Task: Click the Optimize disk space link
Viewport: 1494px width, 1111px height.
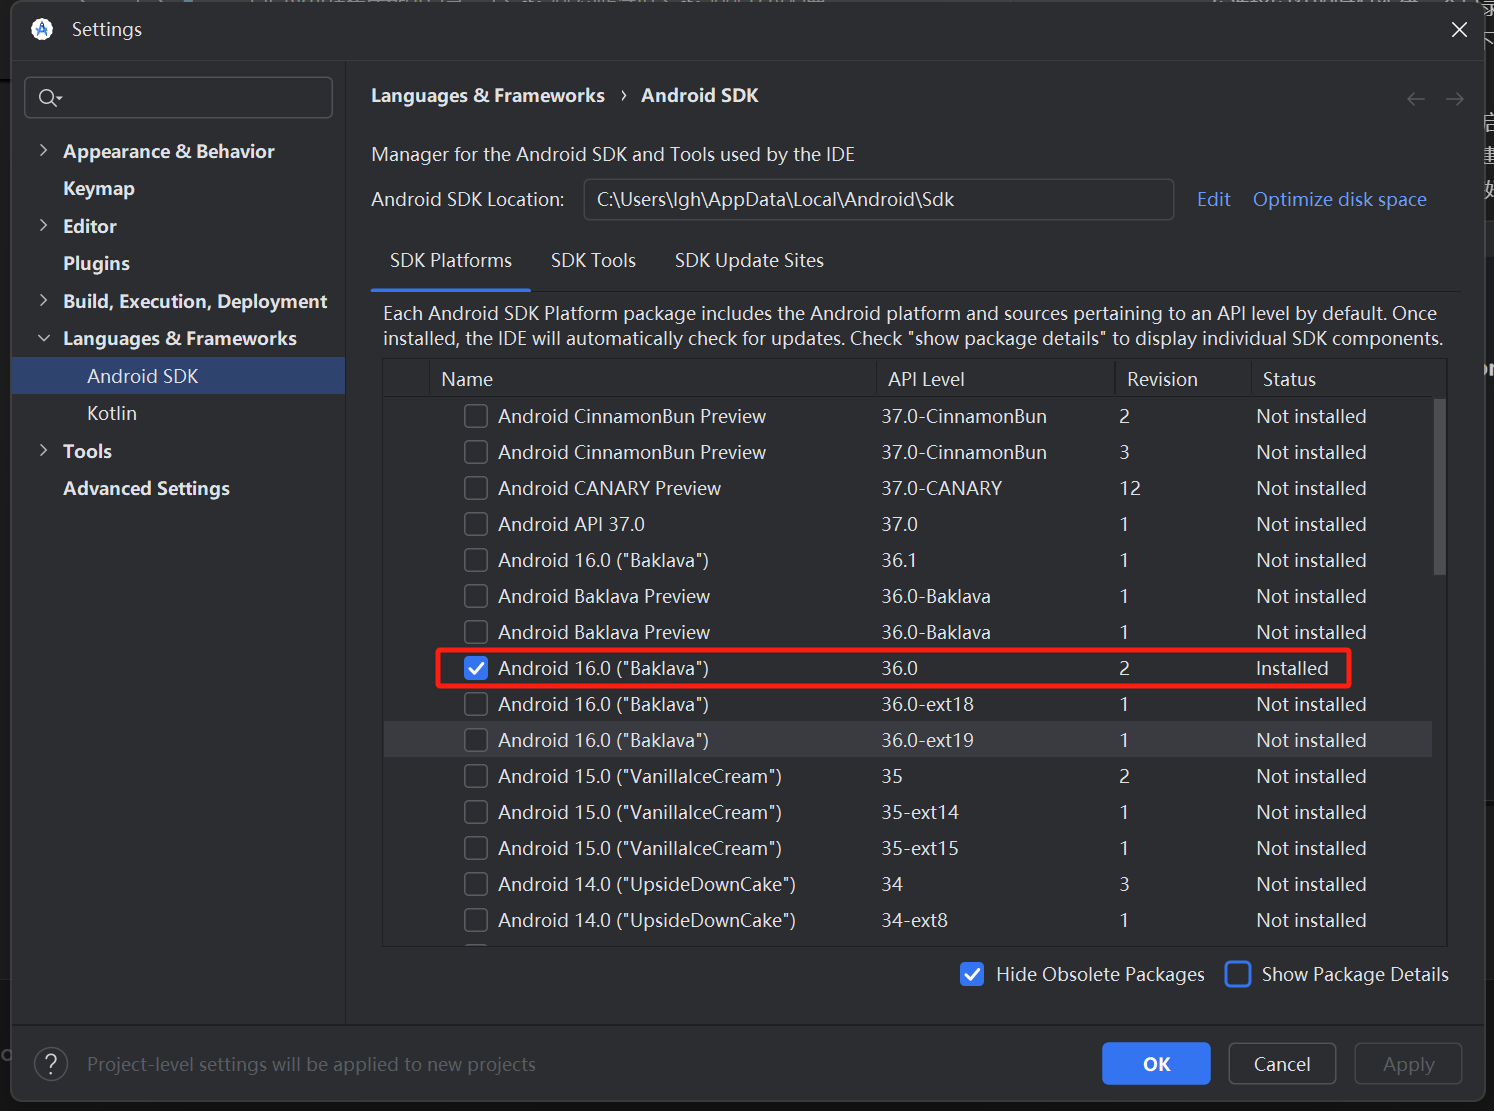Action: click(1339, 199)
